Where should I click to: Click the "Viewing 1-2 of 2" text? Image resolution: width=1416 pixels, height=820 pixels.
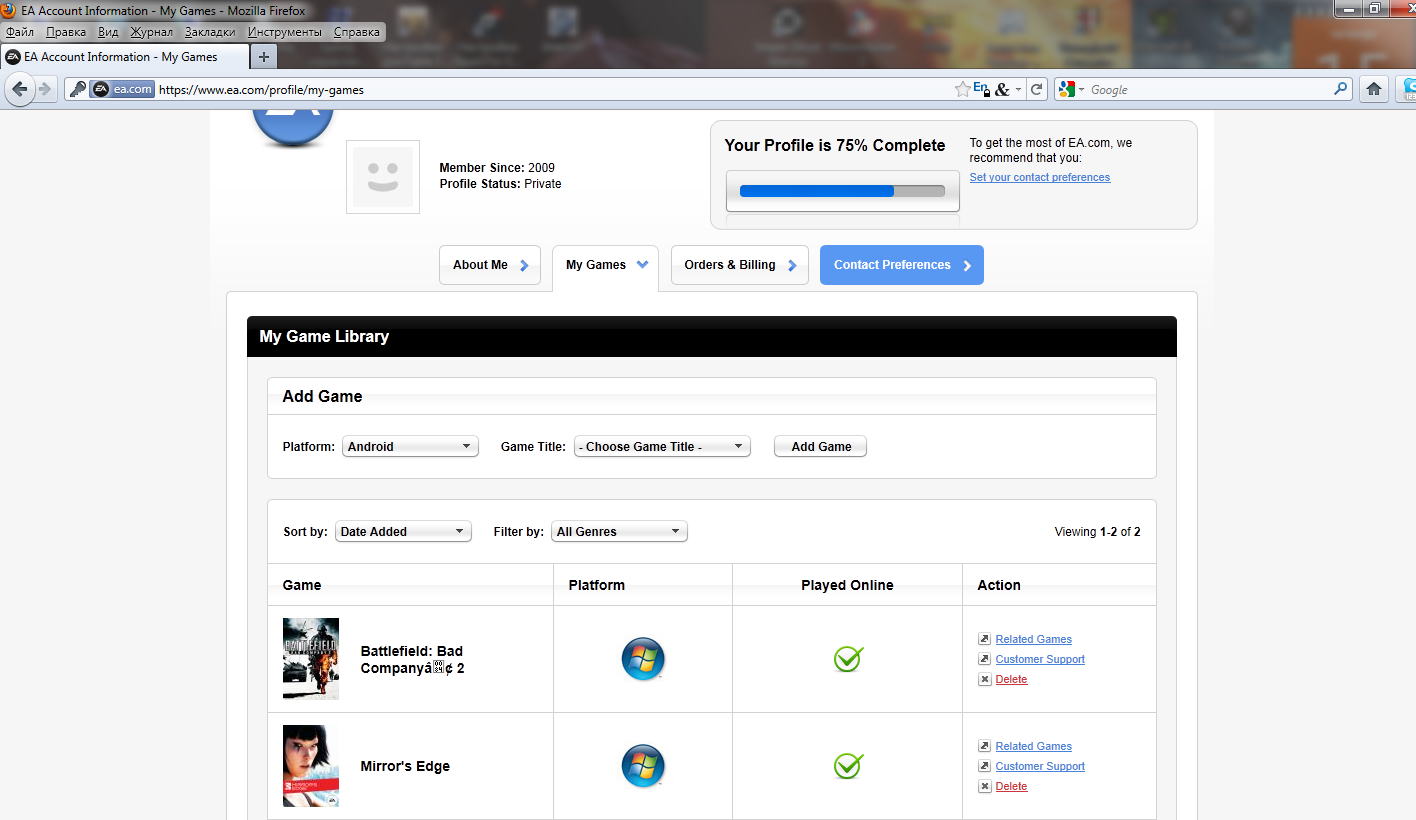click(1098, 532)
